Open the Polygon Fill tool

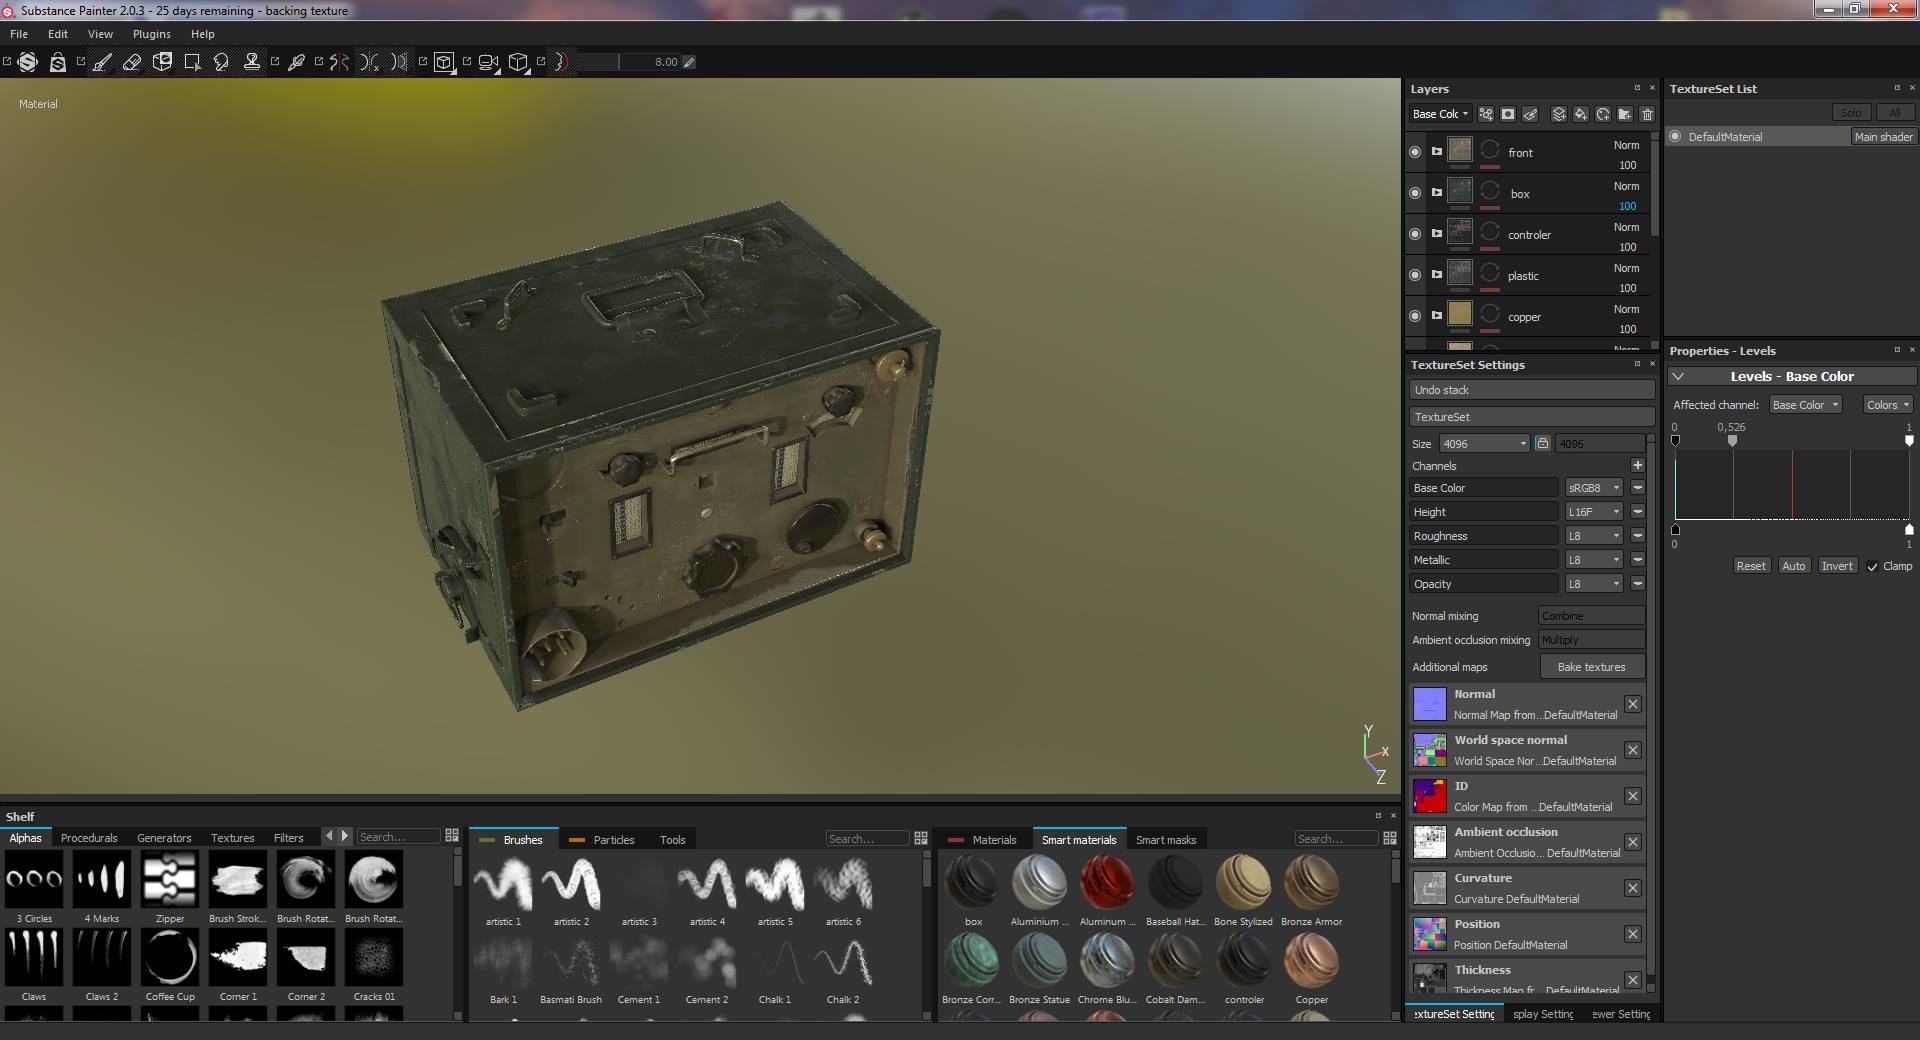tap(193, 62)
